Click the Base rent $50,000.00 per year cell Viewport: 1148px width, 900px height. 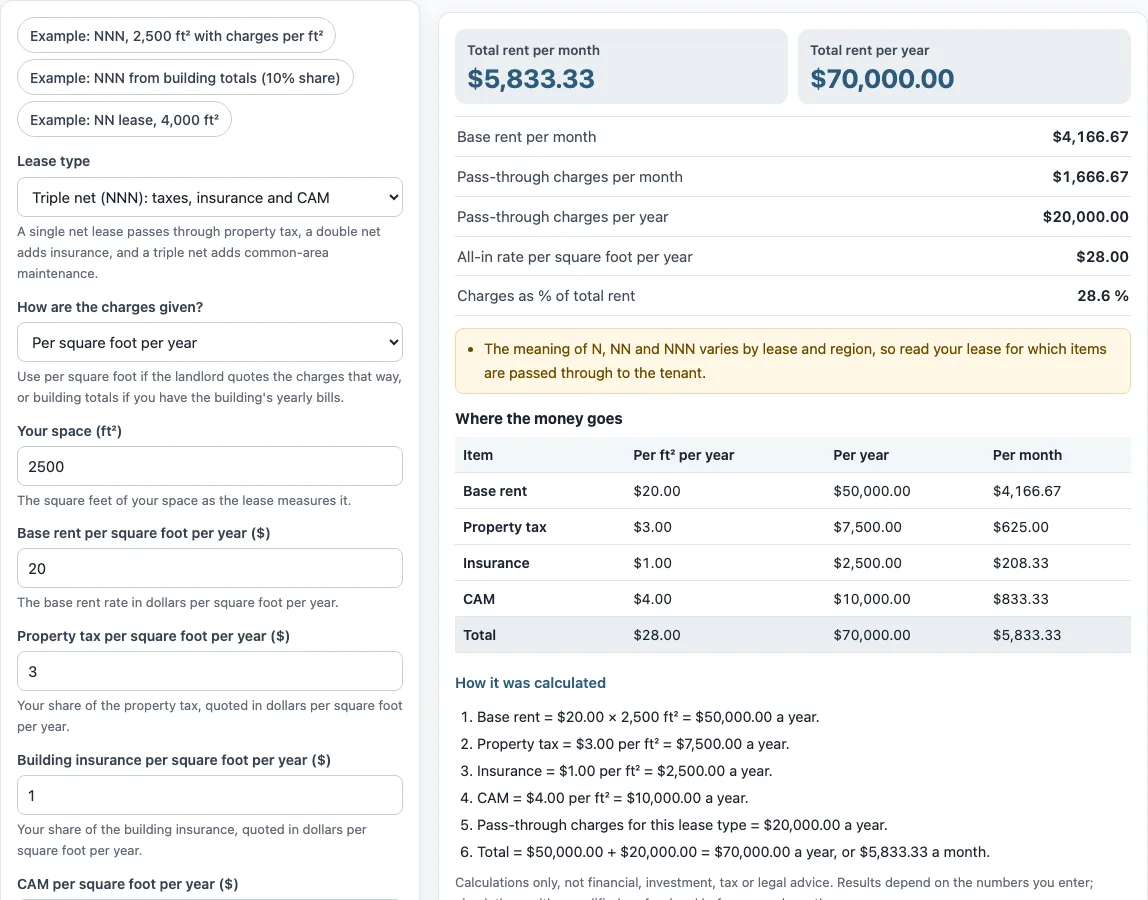pyautogui.click(x=872, y=491)
